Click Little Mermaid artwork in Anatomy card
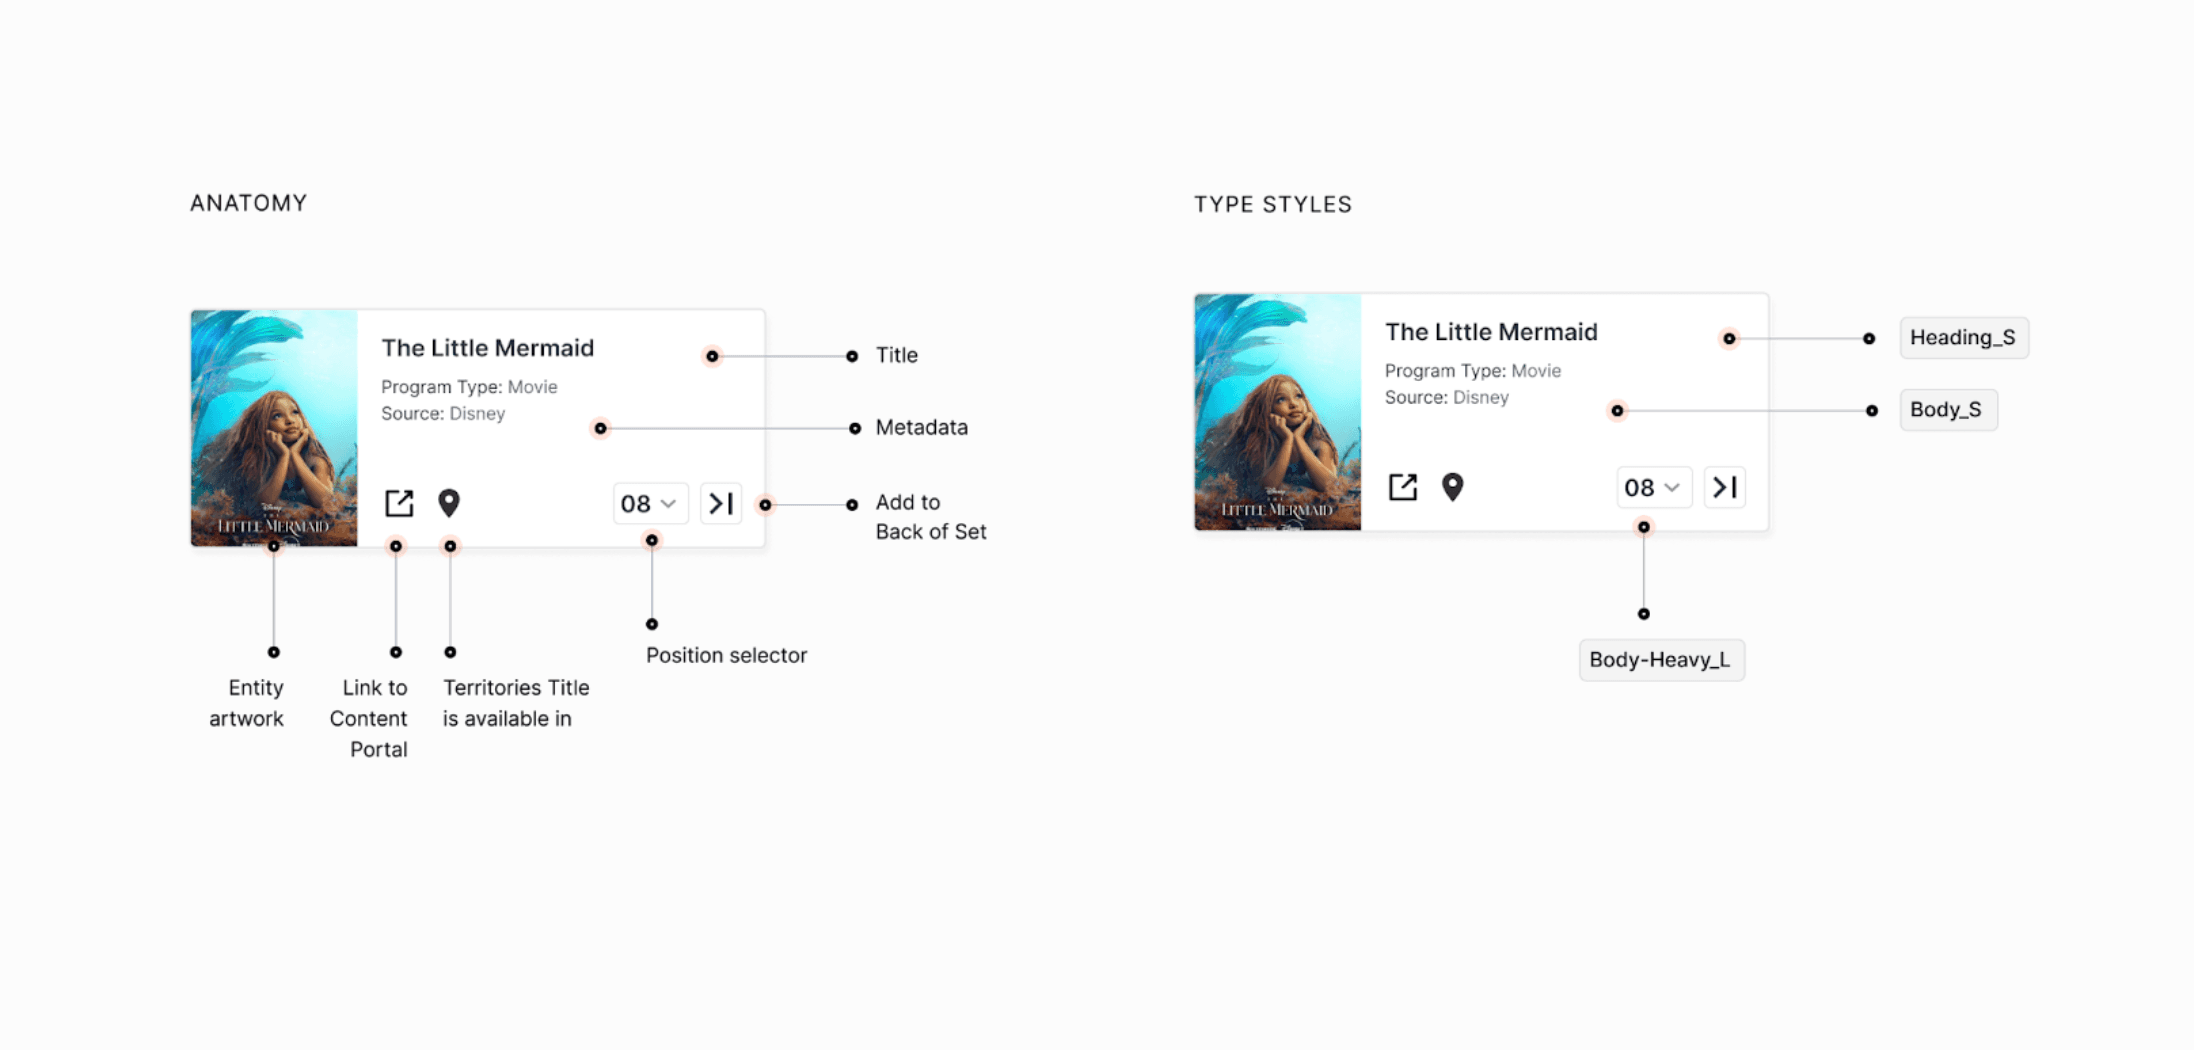2194x1050 pixels. 274,428
